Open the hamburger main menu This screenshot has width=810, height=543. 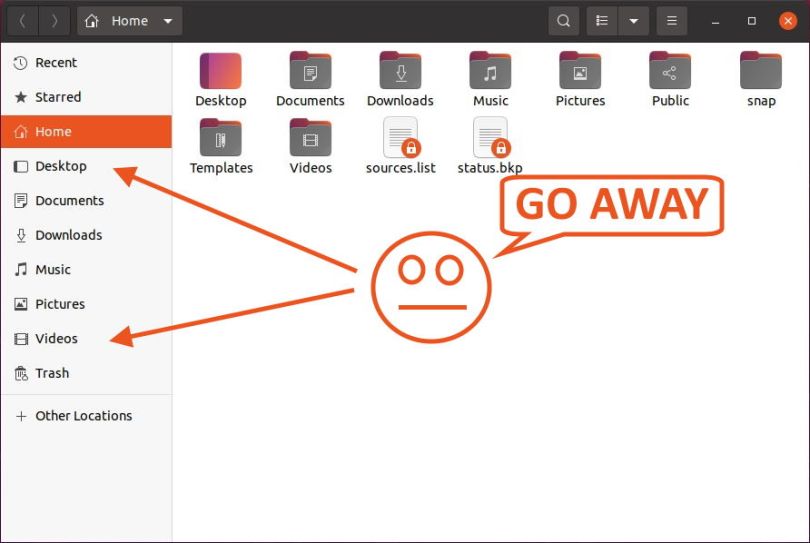[672, 21]
